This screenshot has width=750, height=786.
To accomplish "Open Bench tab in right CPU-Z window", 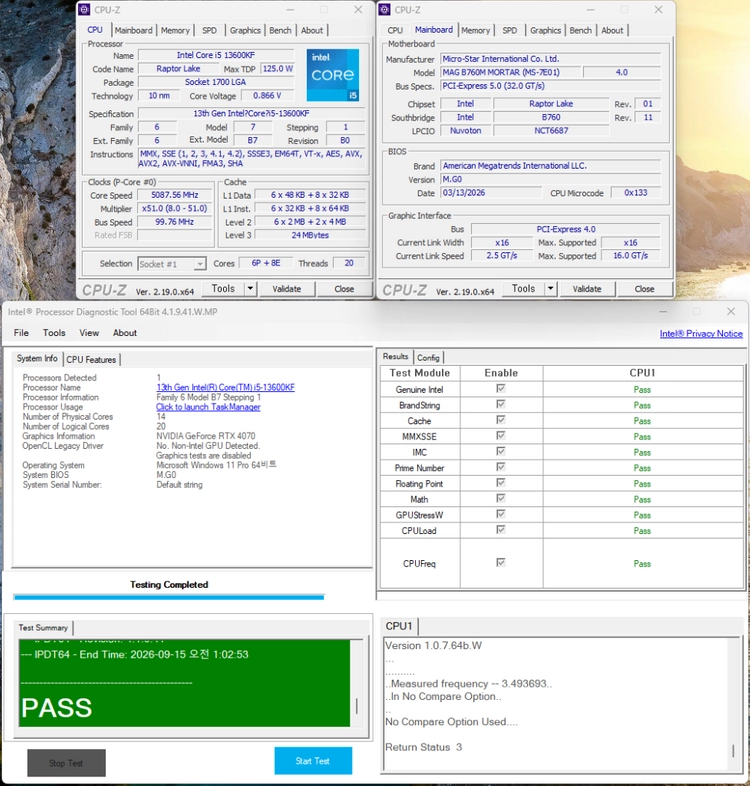I will (581, 30).
